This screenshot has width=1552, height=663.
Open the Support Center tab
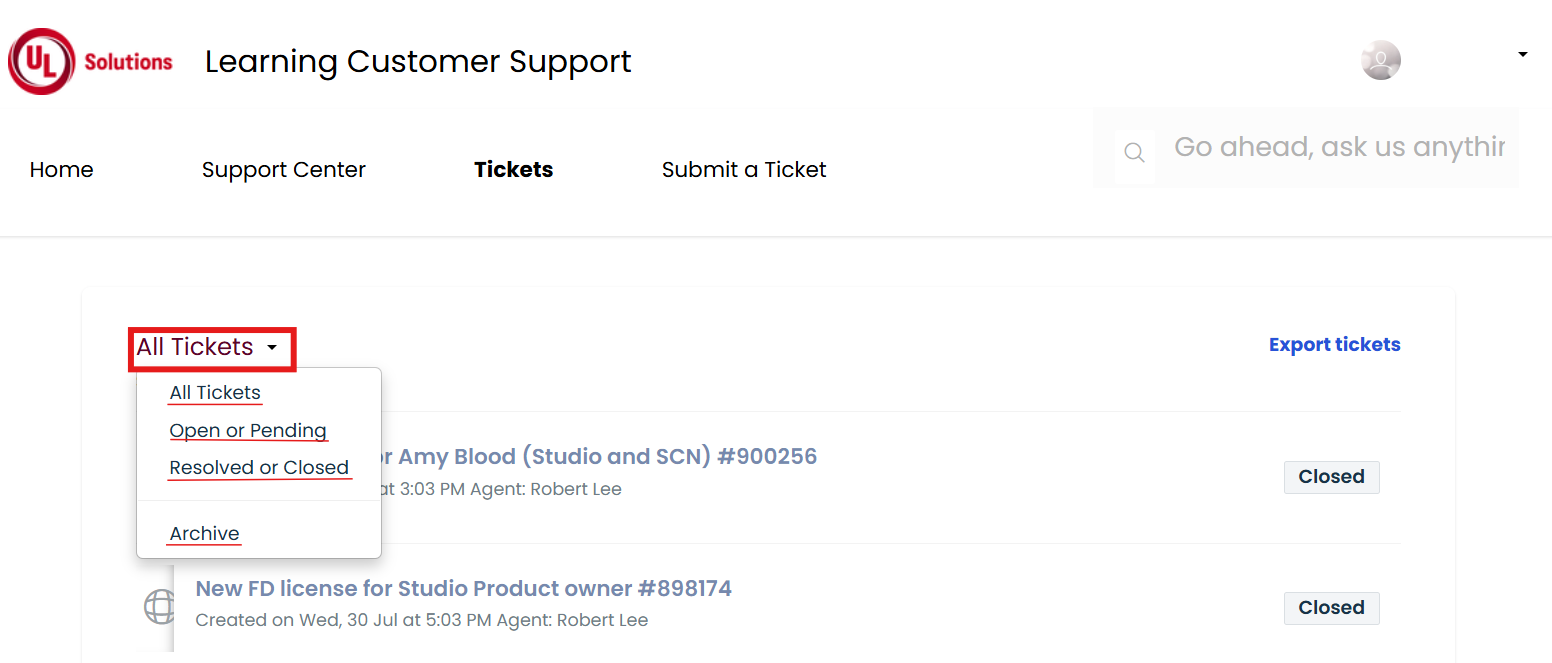coord(284,170)
